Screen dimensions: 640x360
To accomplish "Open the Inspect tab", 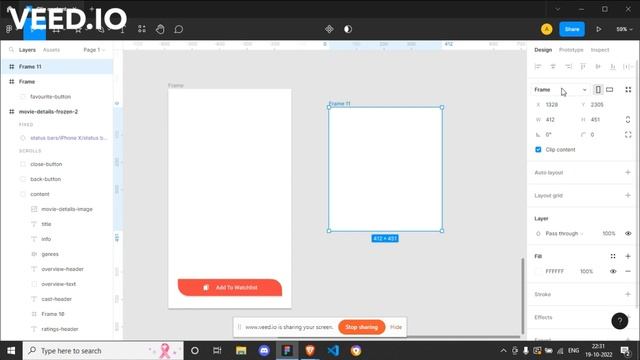I will (x=600, y=50).
